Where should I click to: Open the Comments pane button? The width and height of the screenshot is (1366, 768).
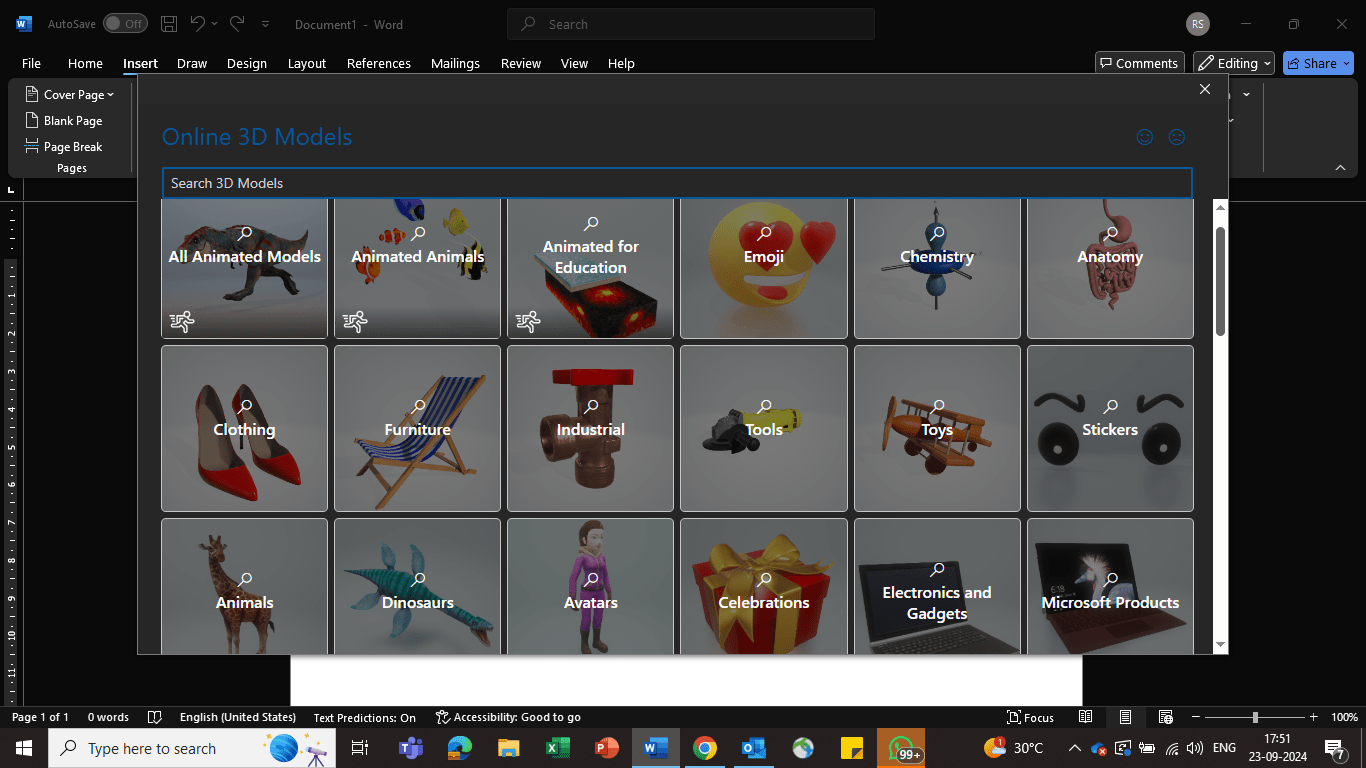click(1140, 63)
